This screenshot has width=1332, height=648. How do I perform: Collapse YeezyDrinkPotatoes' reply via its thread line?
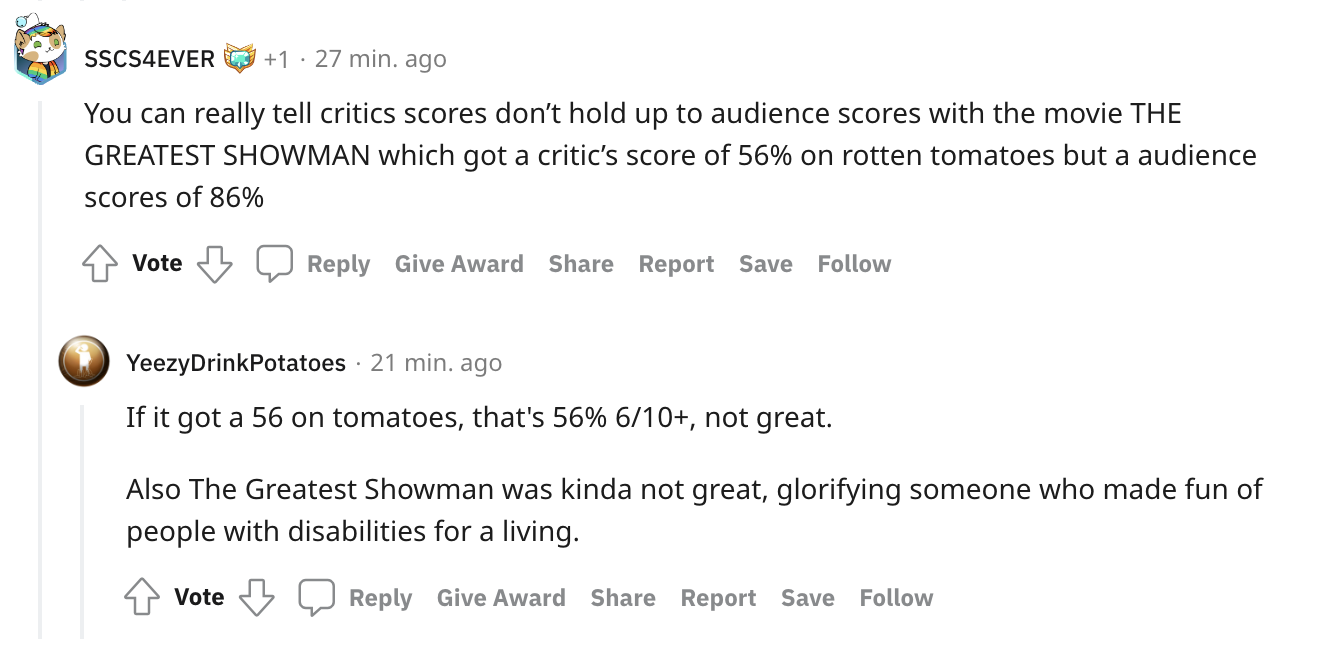(82, 520)
